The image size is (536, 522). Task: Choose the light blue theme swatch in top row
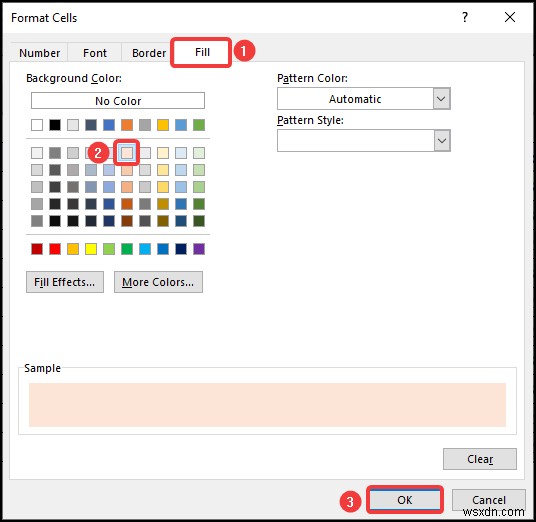181,125
